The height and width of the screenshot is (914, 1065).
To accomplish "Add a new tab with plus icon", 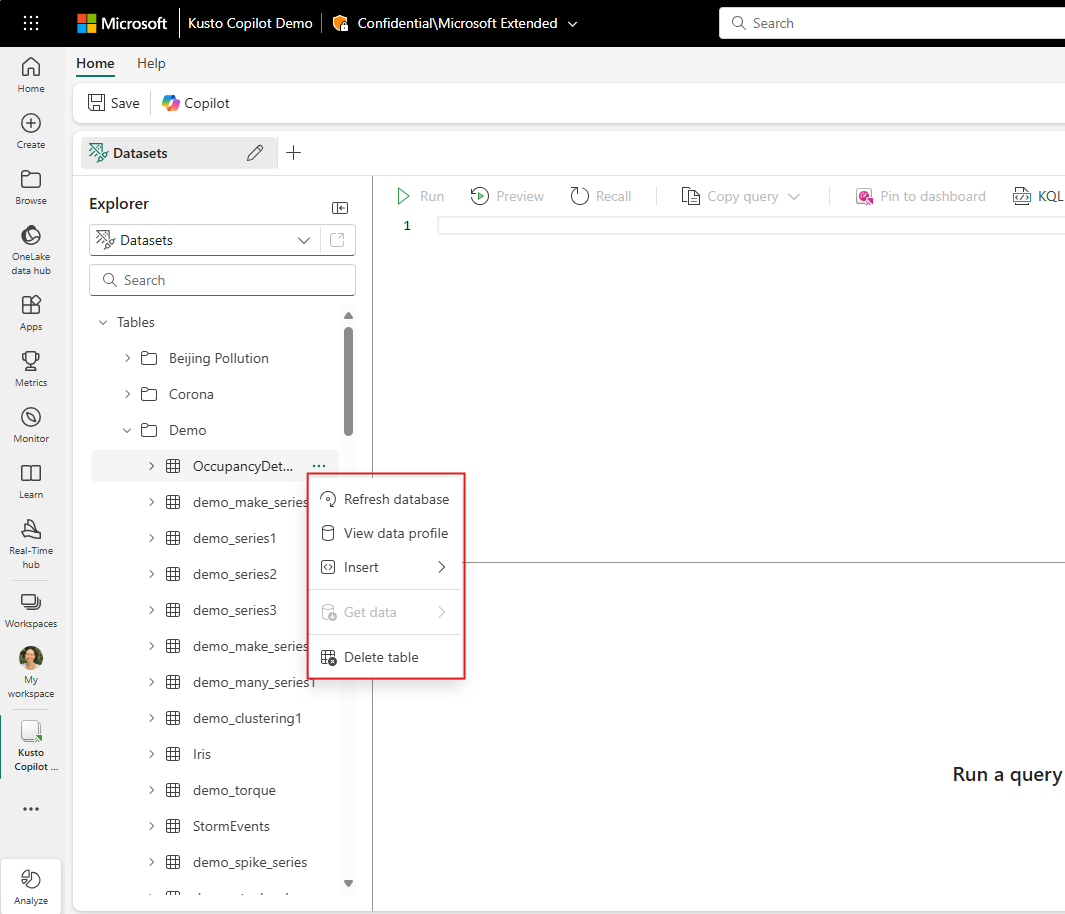I will pos(293,153).
